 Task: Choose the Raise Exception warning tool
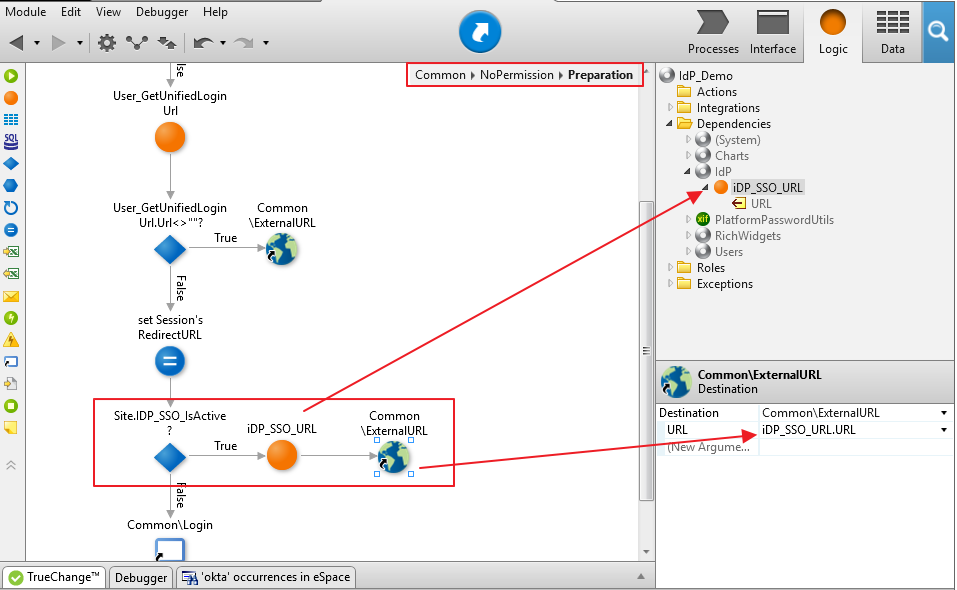pyautogui.click(x=11, y=340)
